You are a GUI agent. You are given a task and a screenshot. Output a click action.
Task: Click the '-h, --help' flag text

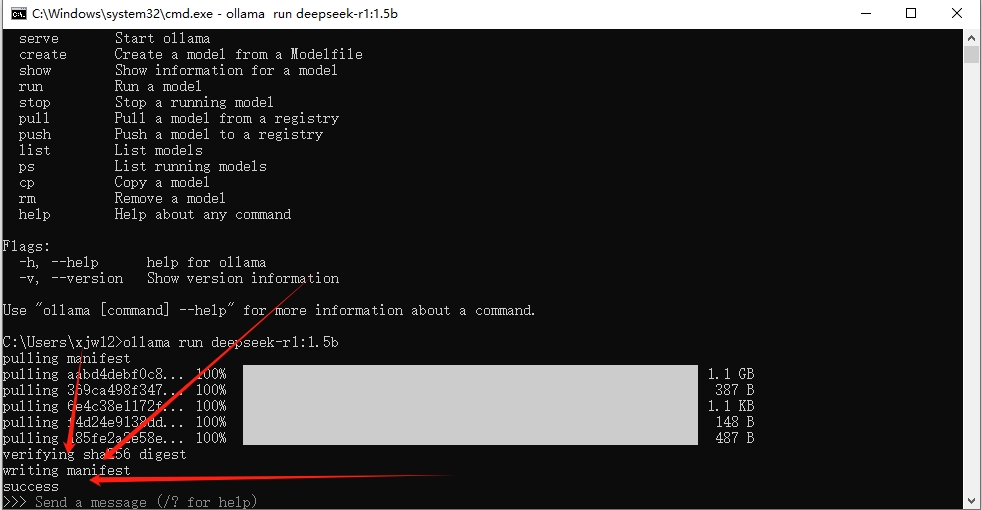point(59,263)
